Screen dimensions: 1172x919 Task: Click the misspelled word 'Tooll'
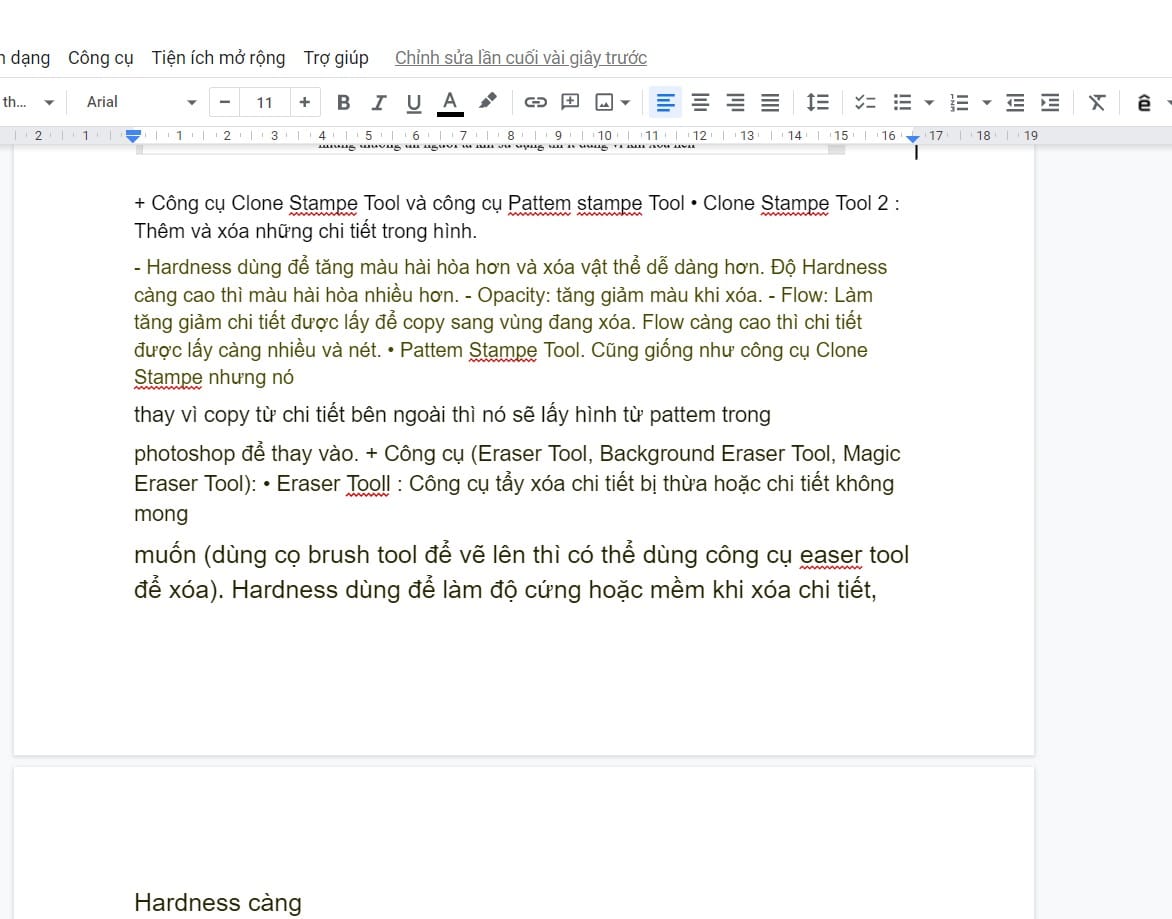pos(368,484)
